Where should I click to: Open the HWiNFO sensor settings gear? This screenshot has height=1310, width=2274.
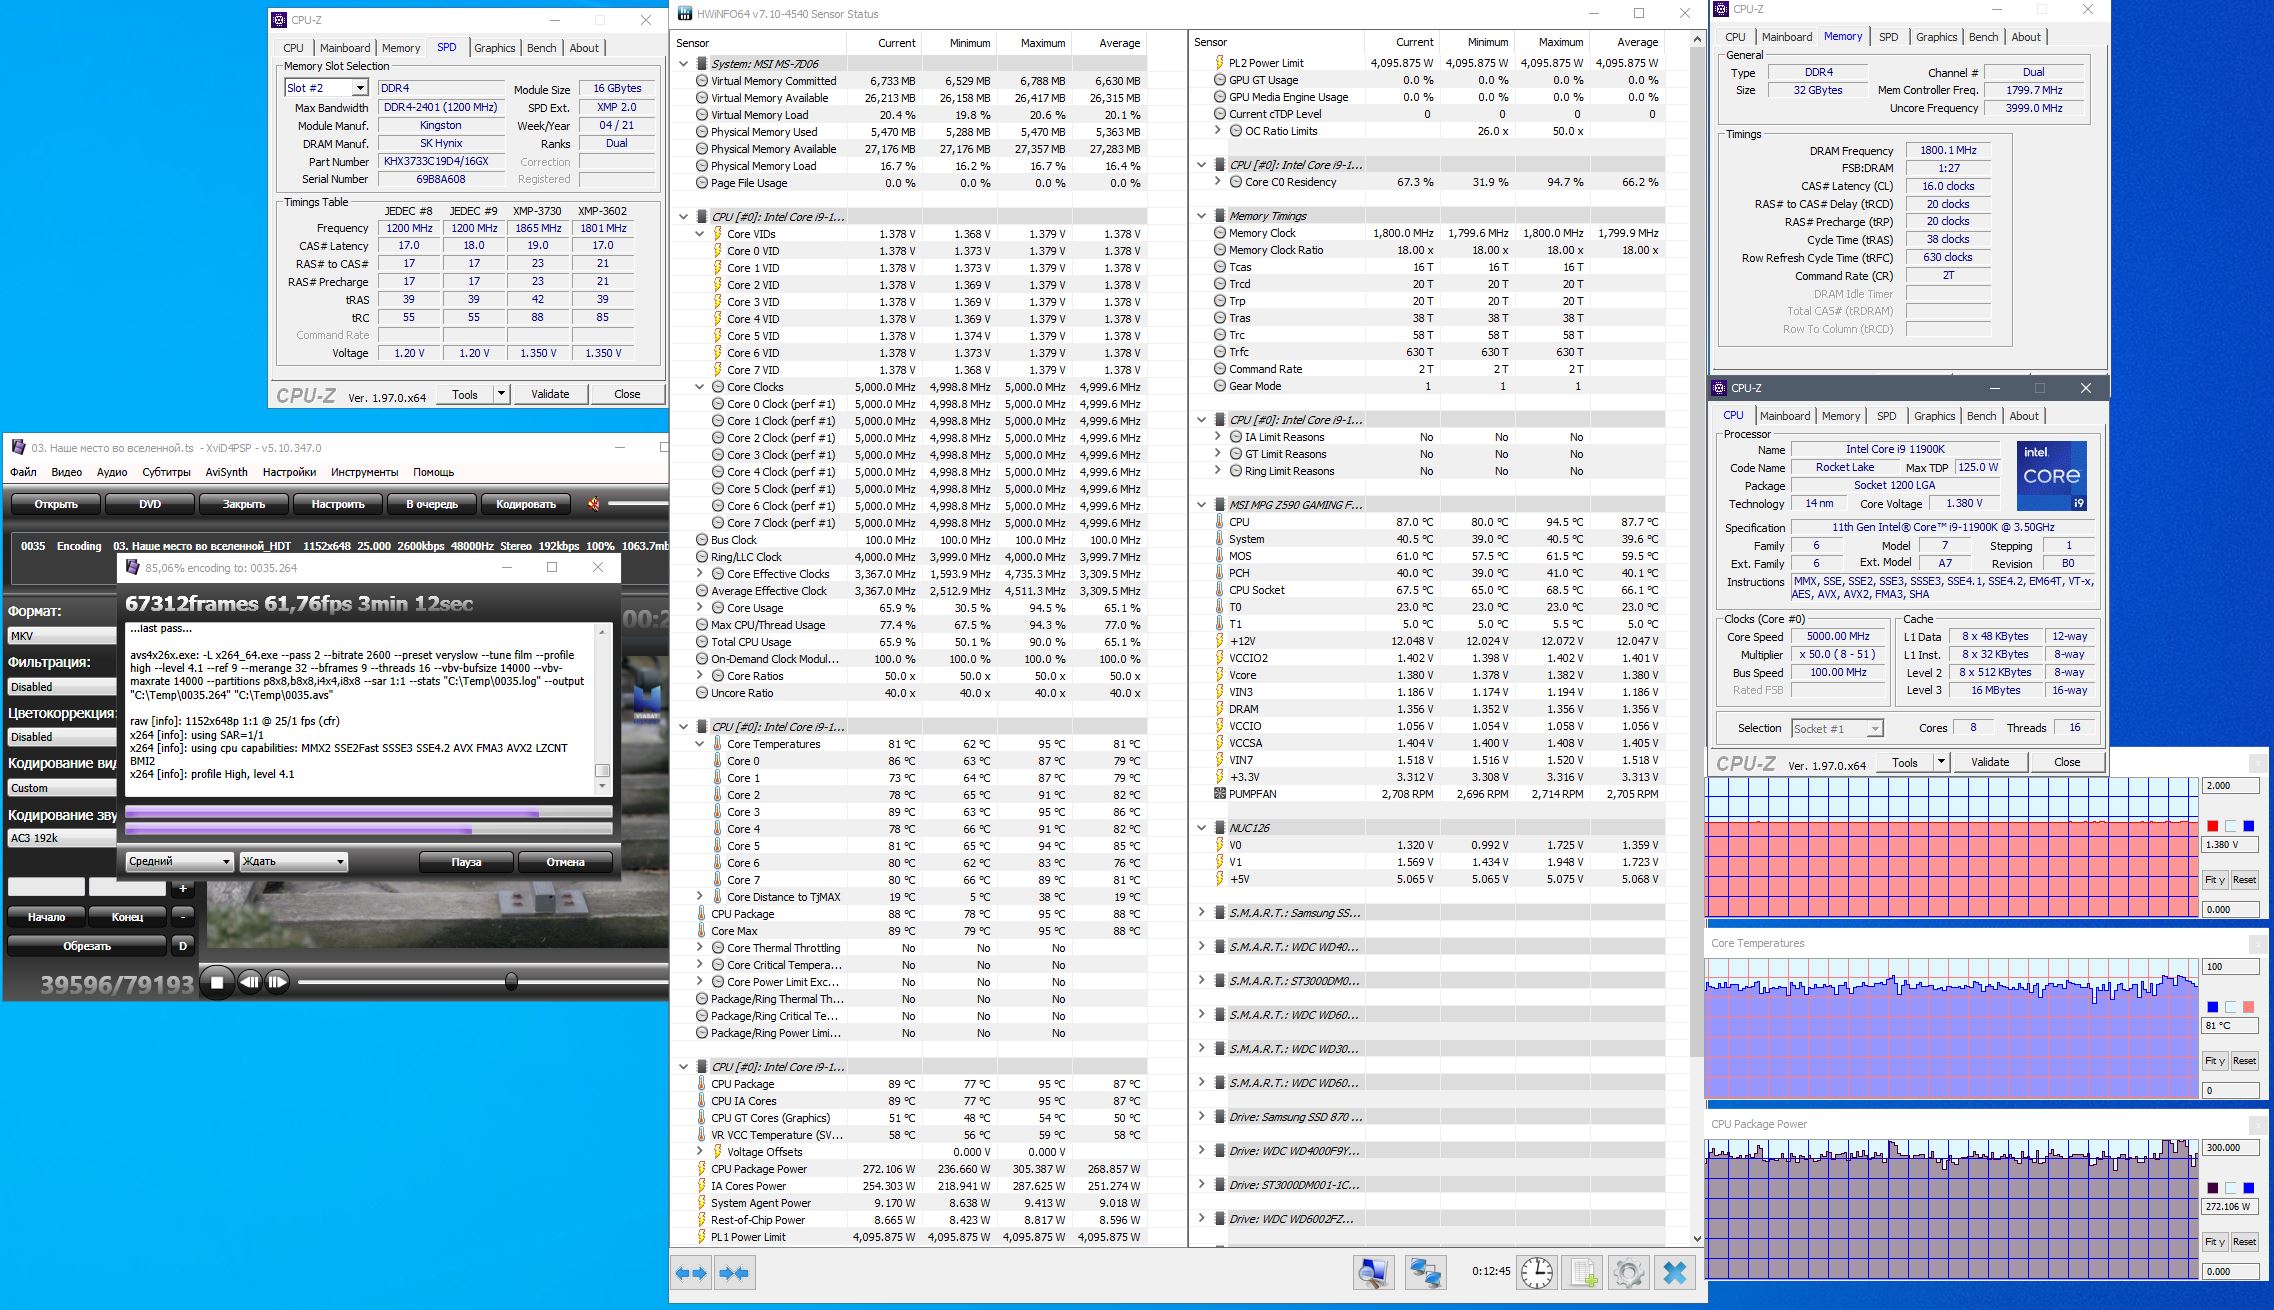(1628, 1273)
